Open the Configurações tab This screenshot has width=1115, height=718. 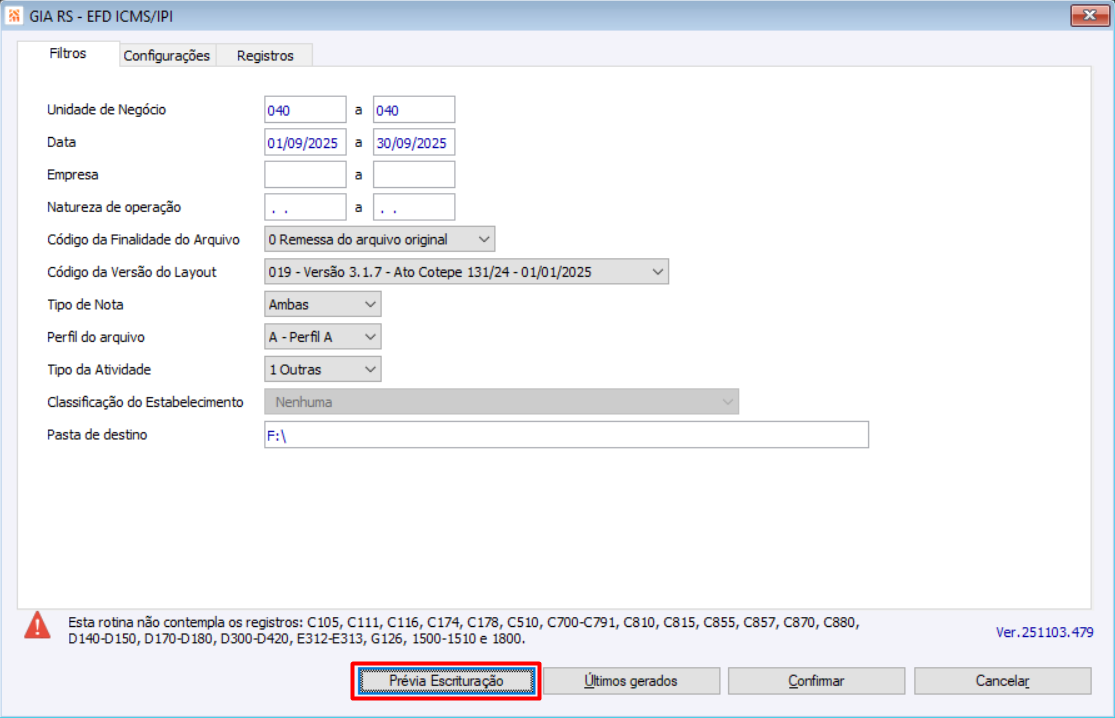click(x=166, y=55)
